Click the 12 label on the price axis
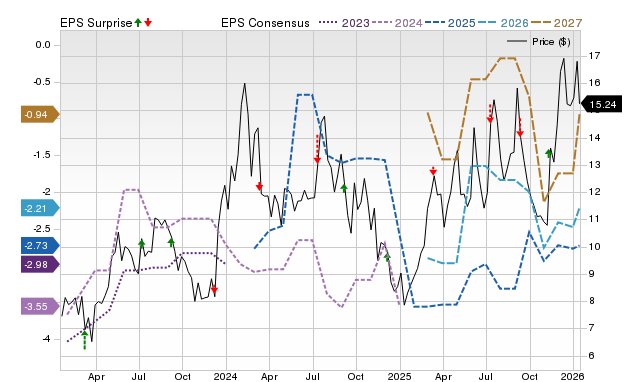Viewport: 640px width, 382px height. pos(594,192)
